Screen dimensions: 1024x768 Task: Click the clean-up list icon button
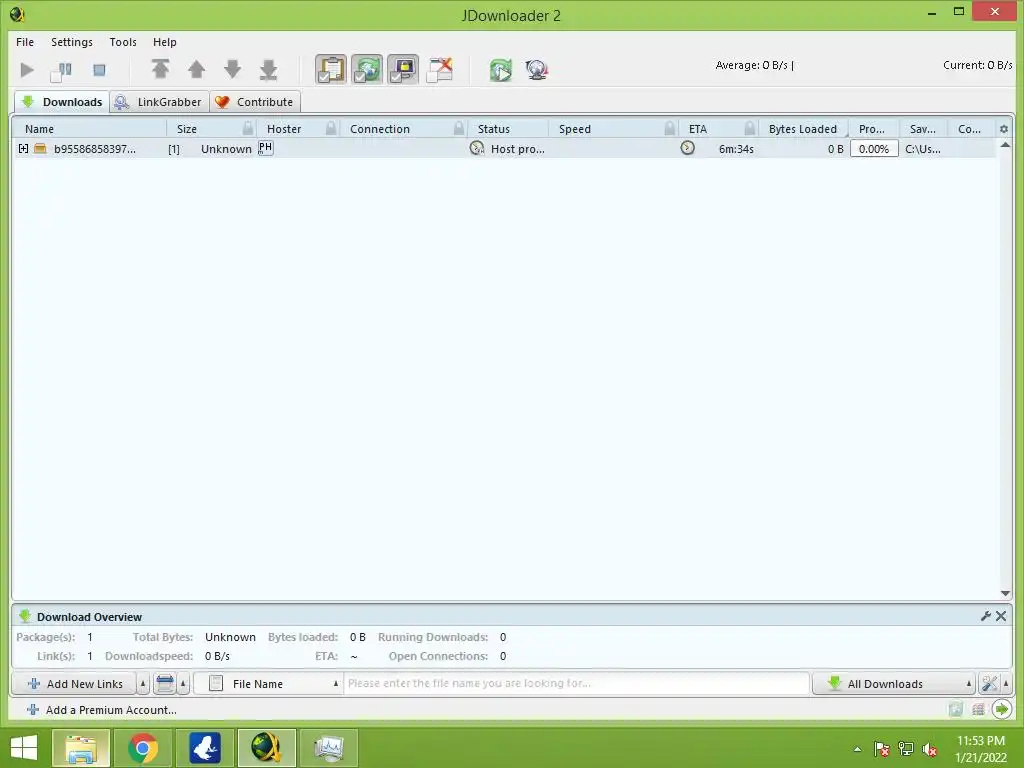tap(165, 684)
